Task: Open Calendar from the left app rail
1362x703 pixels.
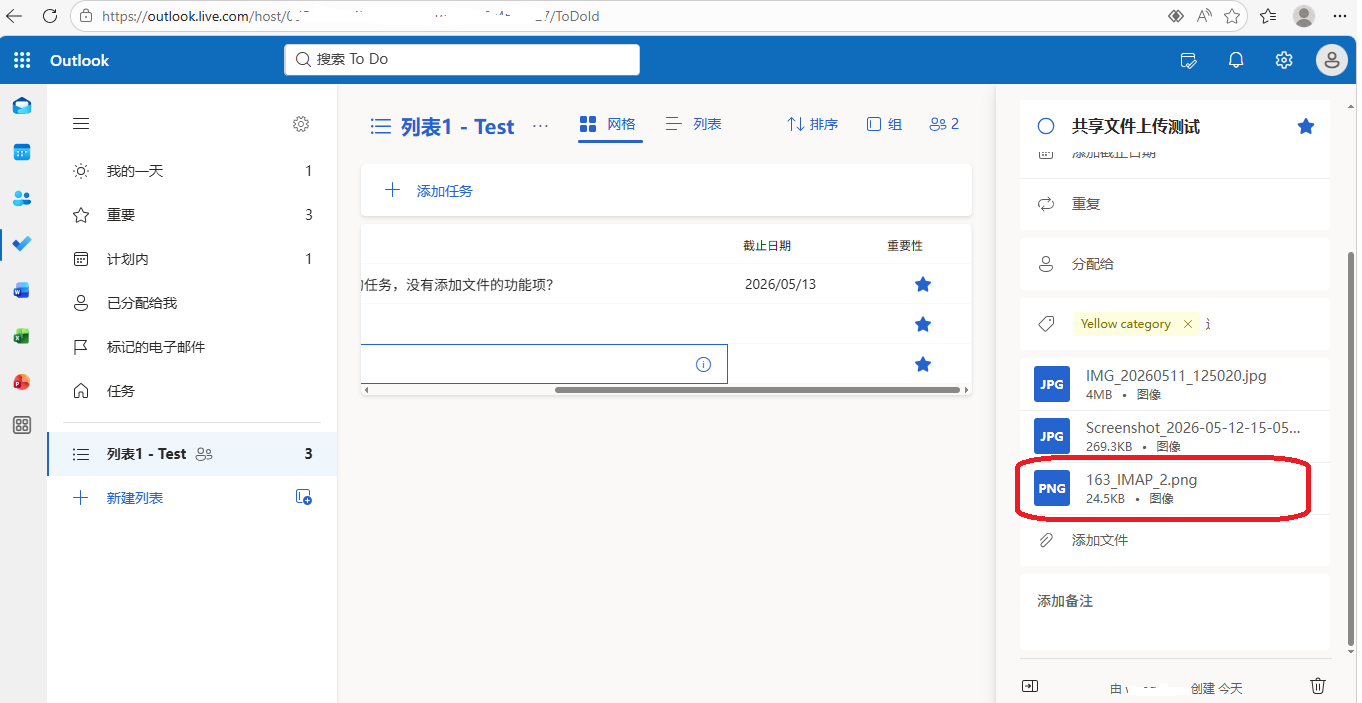Action: click(22, 153)
